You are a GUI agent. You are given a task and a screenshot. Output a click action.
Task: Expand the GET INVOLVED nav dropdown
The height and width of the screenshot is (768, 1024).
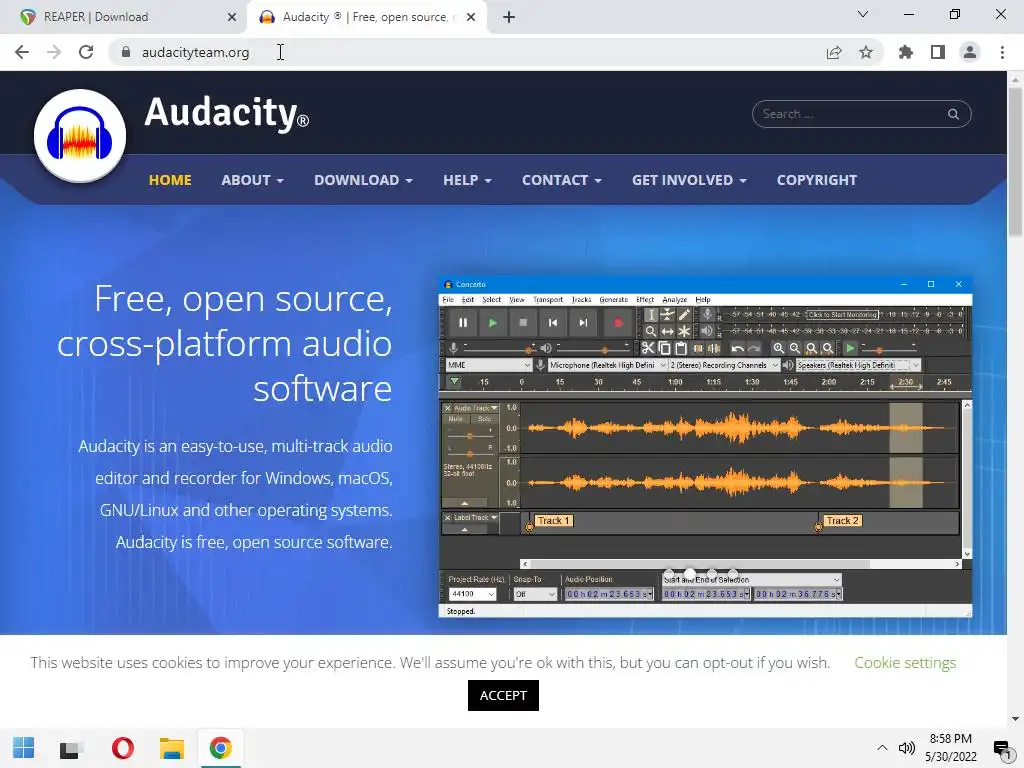689,180
